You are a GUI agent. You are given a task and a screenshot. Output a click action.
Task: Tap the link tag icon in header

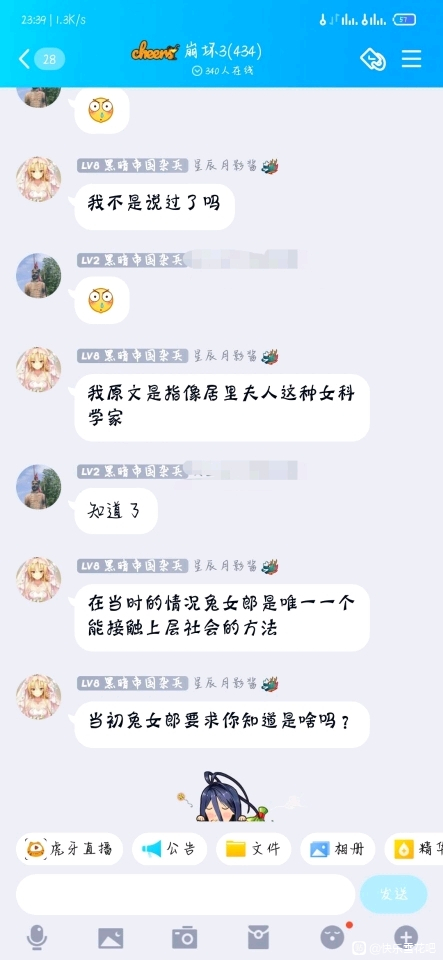click(373, 59)
